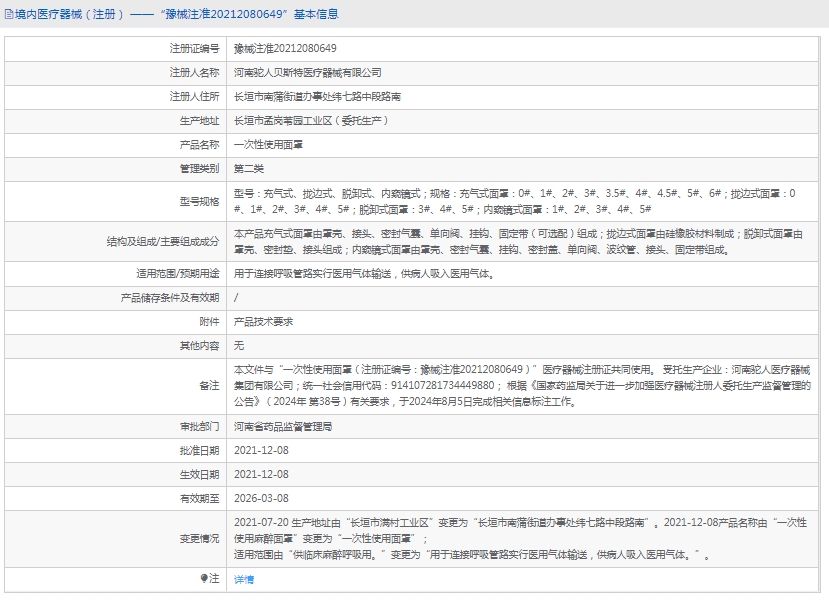The width and height of the screenshot is (829, 601).
Task: Click the 注册人住所 address value
Action: point(317,96)
